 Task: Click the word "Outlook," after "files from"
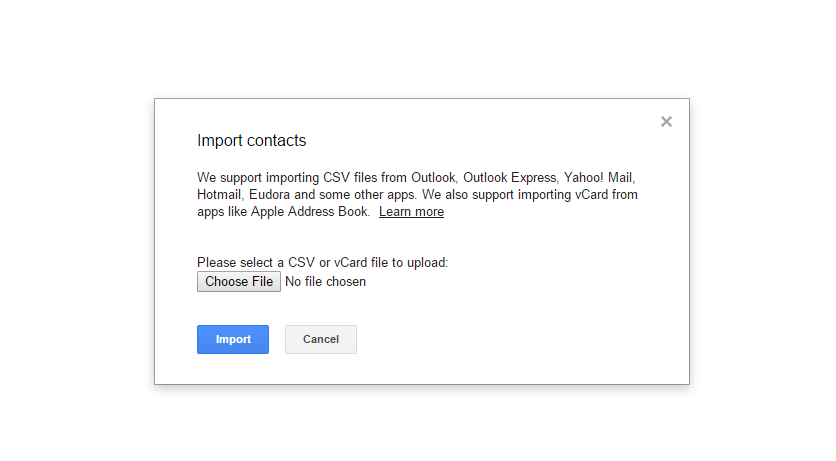pos(435,177)
